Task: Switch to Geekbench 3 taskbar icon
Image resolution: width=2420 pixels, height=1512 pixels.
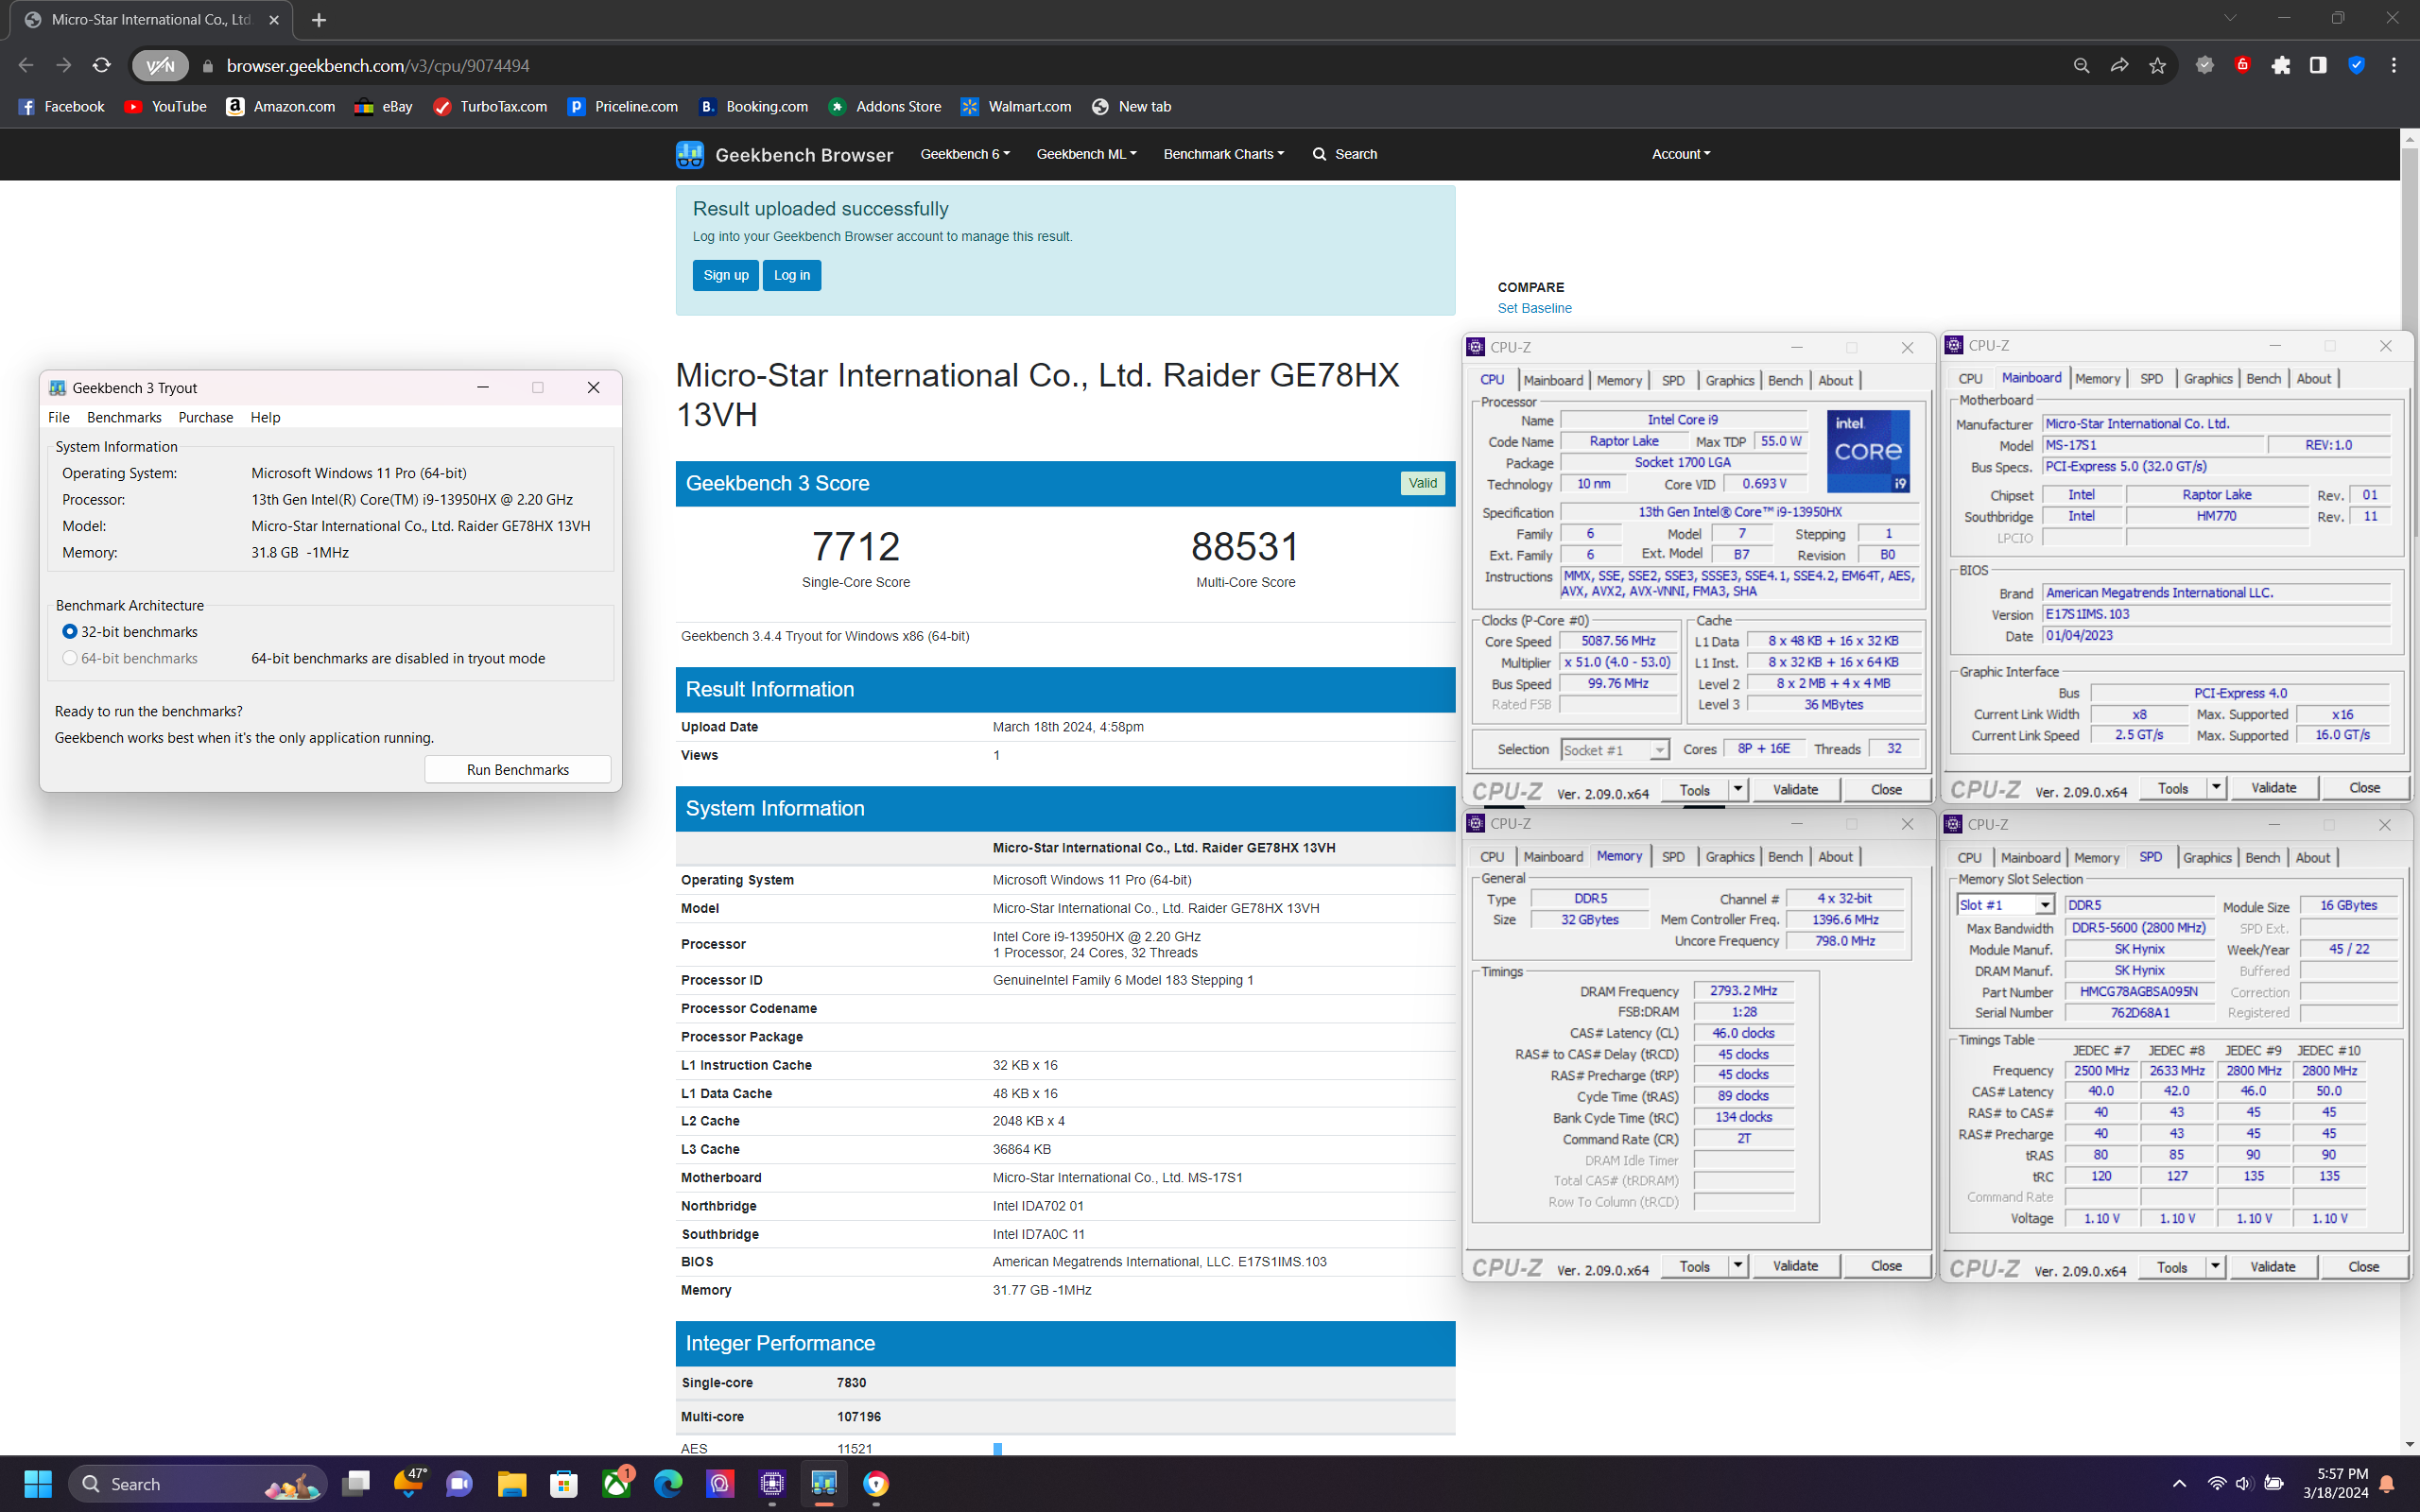Action: (824, 1483)
